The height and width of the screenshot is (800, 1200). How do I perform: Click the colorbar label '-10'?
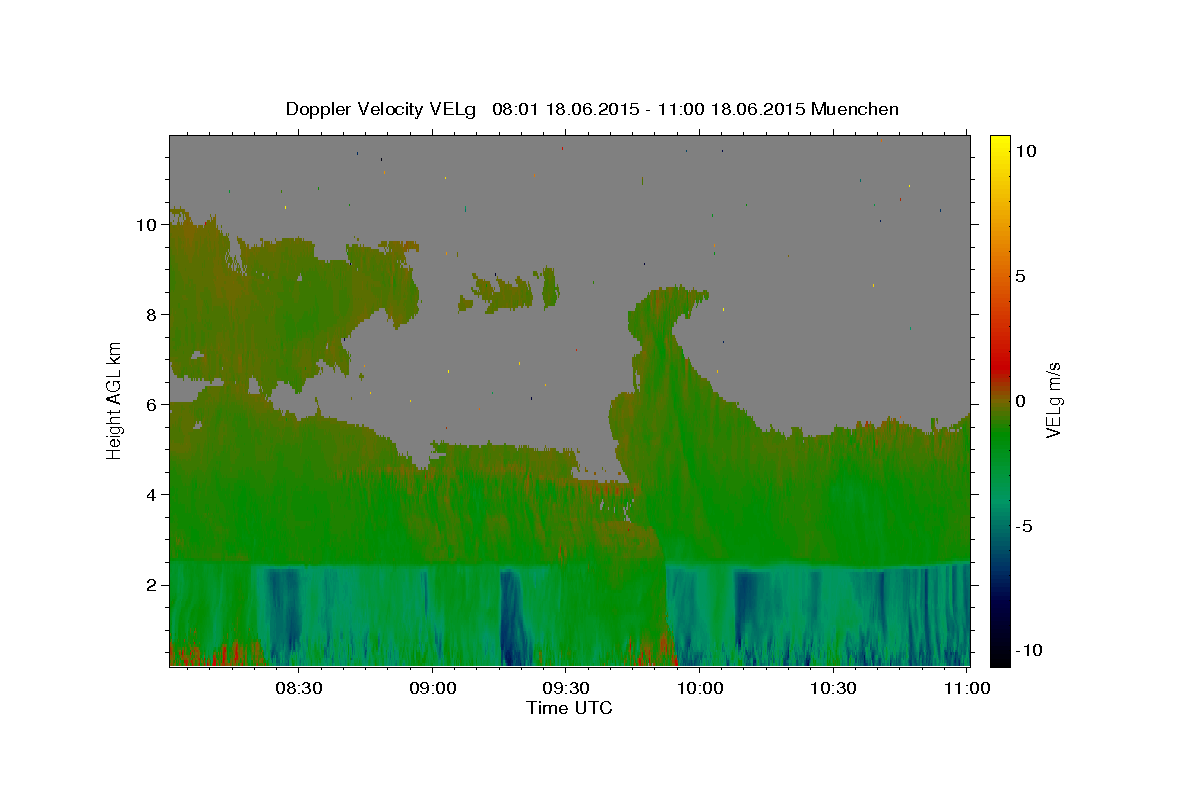1028,650
